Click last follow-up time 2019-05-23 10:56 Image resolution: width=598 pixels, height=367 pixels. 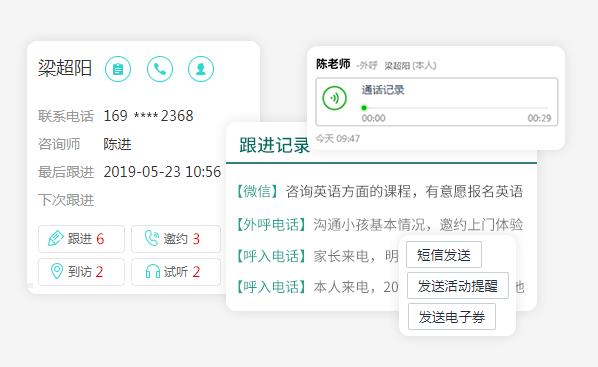pos(162,172)
